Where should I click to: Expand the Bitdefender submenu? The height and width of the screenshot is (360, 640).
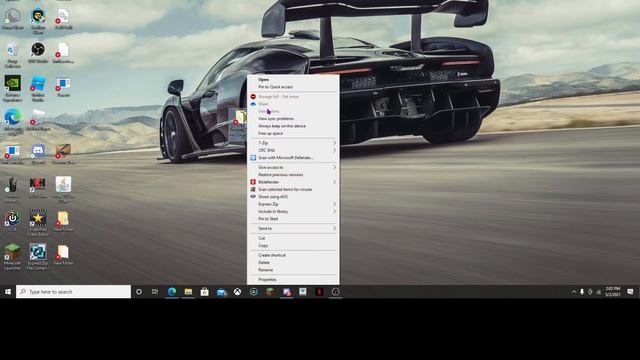coord(293,182)
